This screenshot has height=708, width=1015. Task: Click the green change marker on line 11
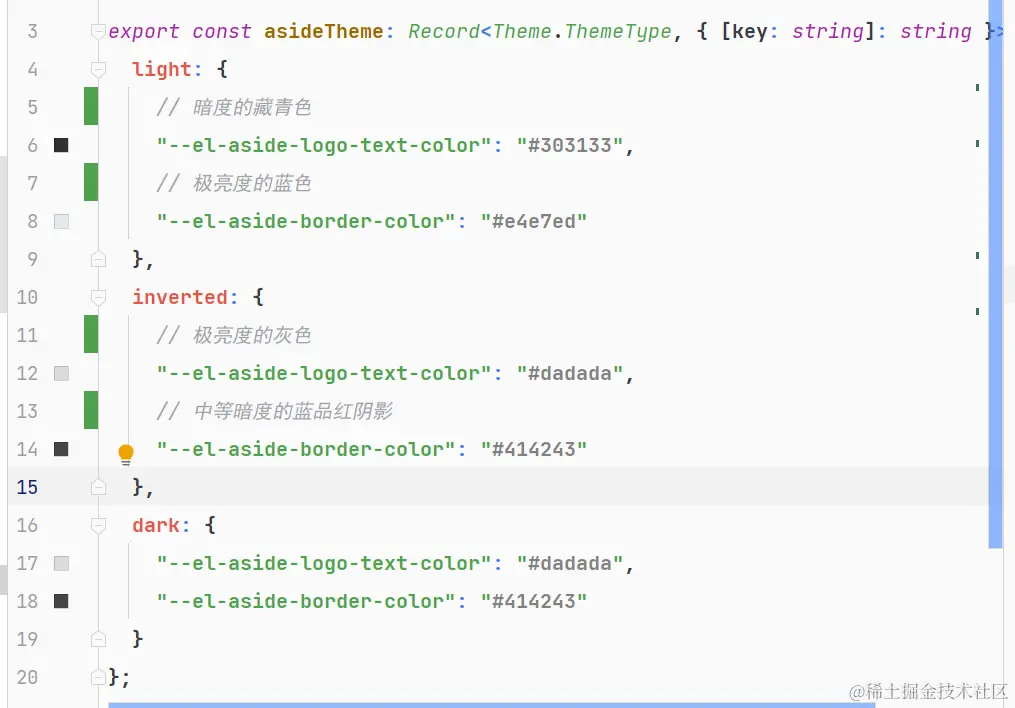(x=91, y=334)
